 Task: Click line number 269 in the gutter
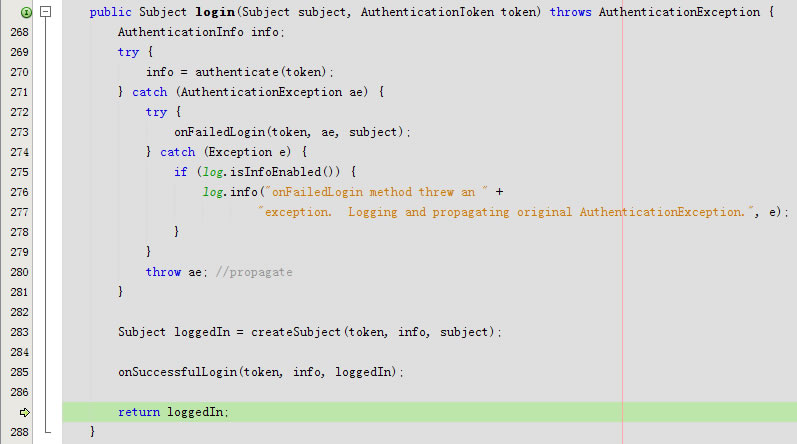coord(19,52)
